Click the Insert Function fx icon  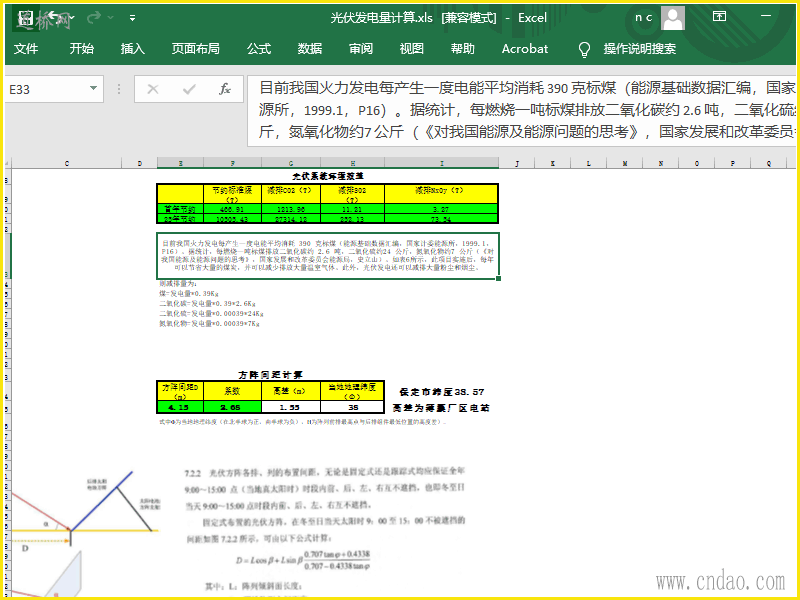tap(224, 89)
